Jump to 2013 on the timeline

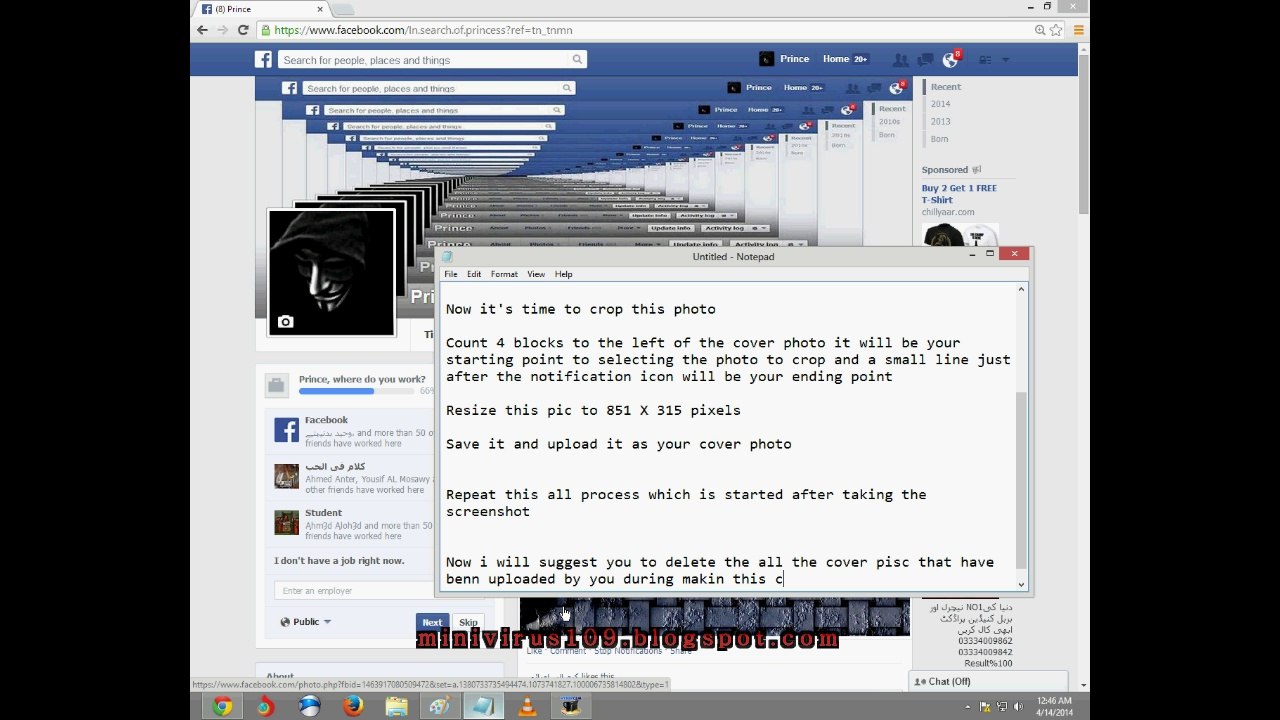[x=941, y=122]
